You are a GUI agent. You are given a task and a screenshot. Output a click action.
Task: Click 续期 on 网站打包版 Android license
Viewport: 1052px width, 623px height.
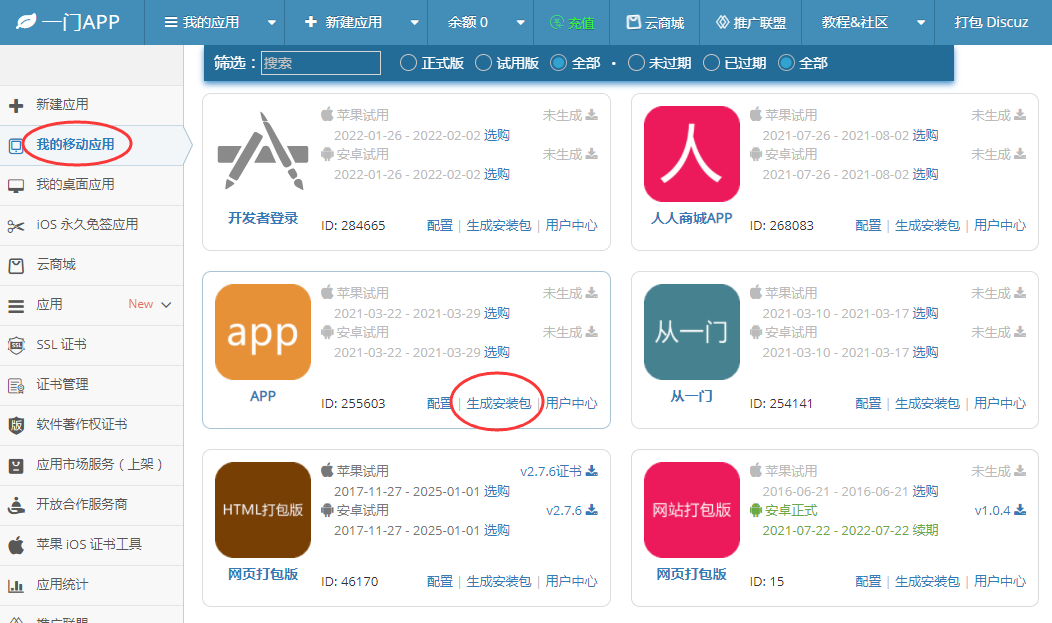coord(925,530)
